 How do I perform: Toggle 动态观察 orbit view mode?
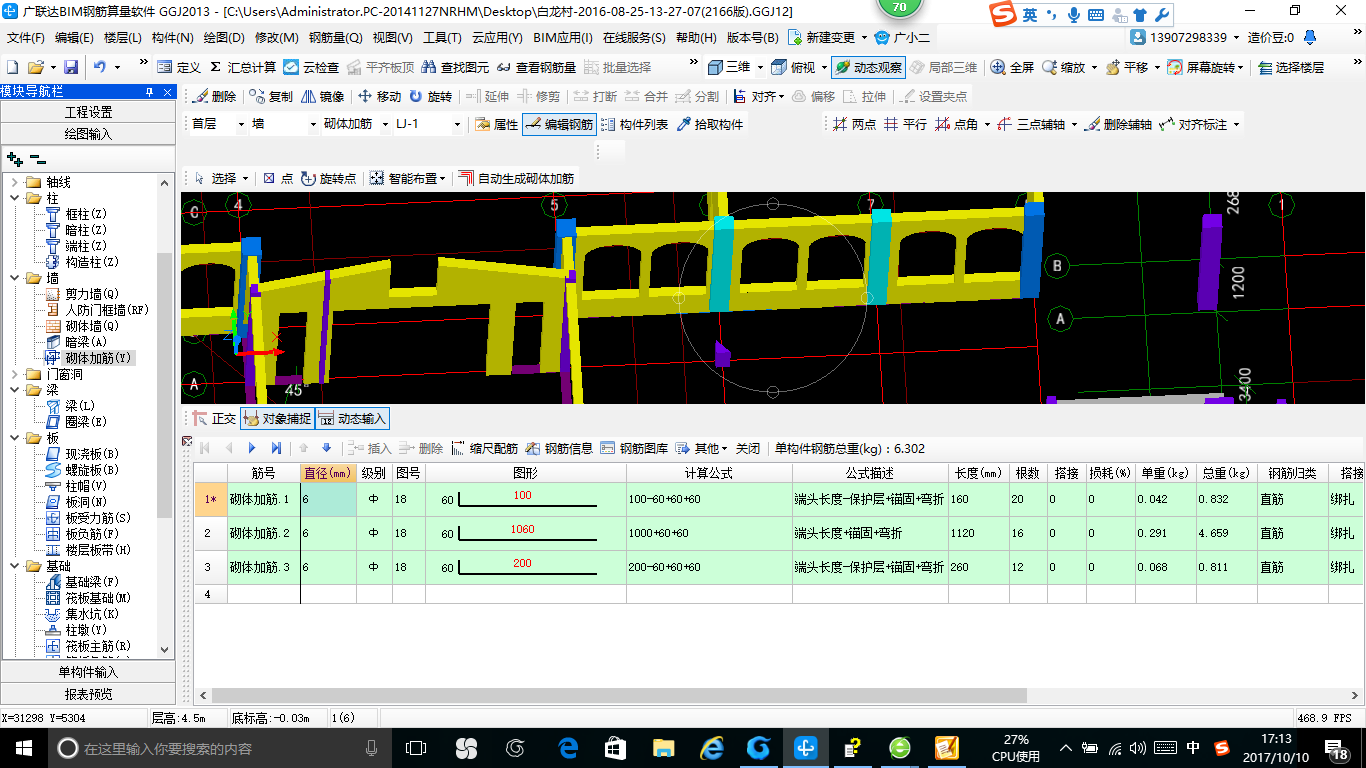pos(868,67)
